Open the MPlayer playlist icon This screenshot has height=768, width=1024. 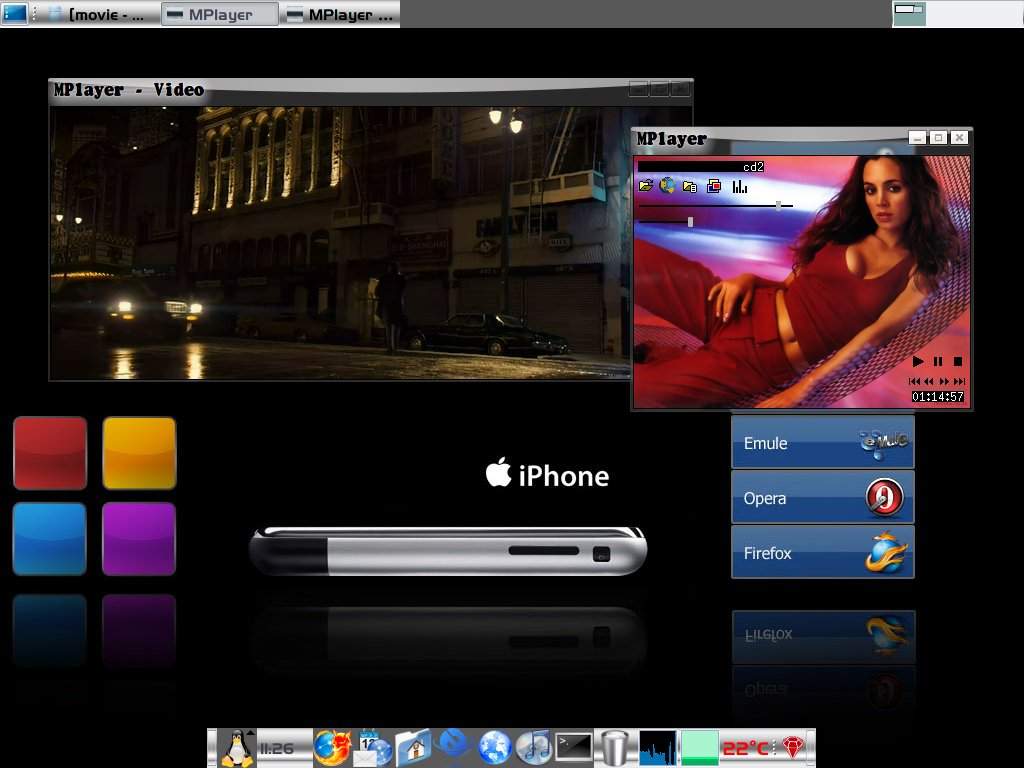pos(690,187)
